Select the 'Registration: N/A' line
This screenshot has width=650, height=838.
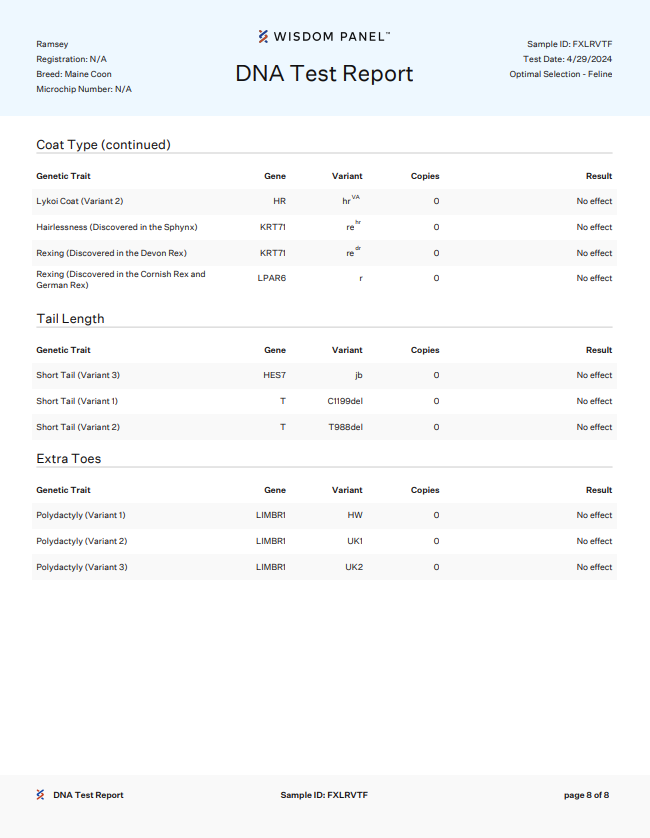coord(72,59)
